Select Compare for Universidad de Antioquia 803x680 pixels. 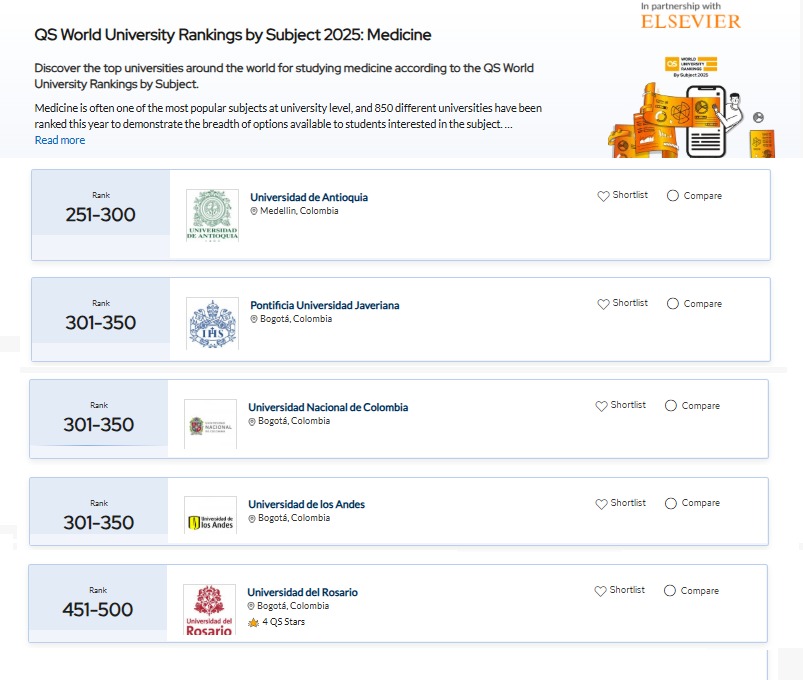(x=673, y=196)
